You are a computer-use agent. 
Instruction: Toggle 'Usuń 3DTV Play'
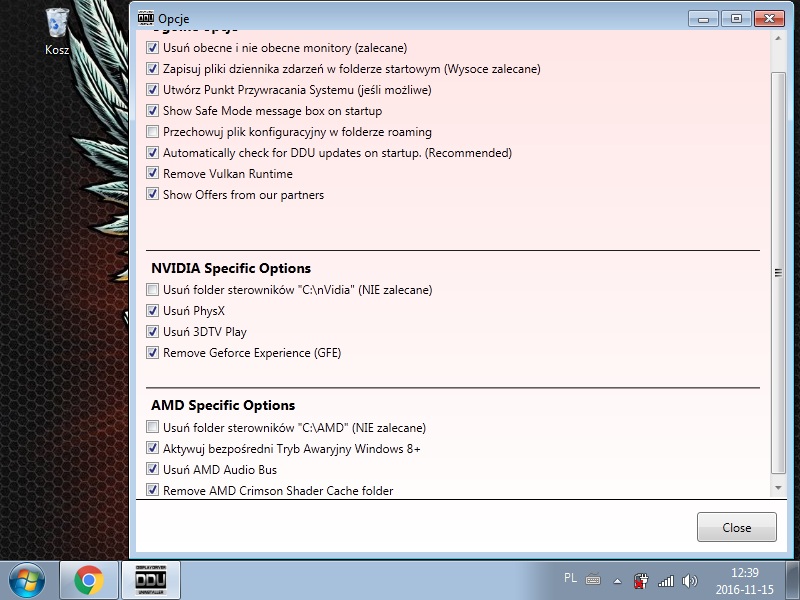pyautogui.click(x=153, y=332)
